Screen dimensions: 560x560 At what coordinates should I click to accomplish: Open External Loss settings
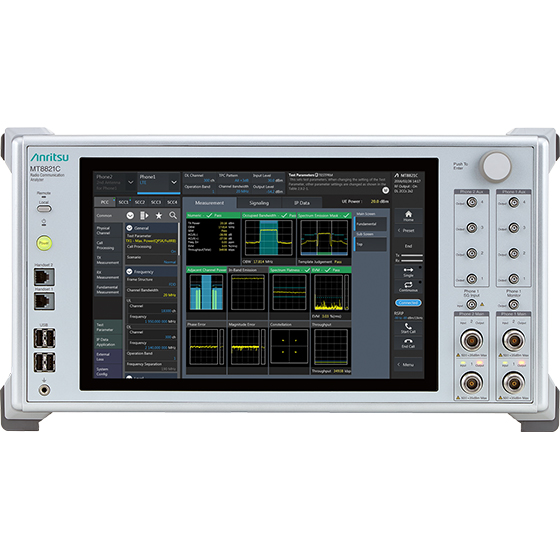[108, 356]
